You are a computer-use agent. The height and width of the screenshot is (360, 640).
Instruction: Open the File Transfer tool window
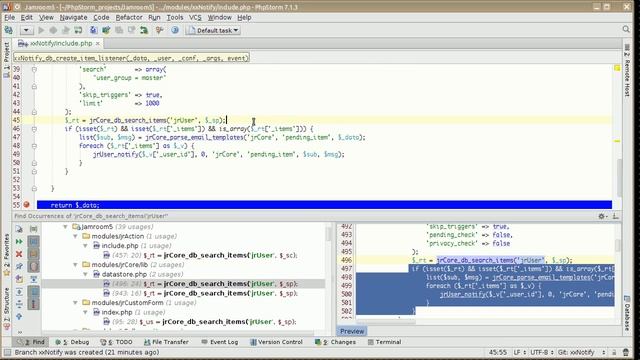pos(166,342)
